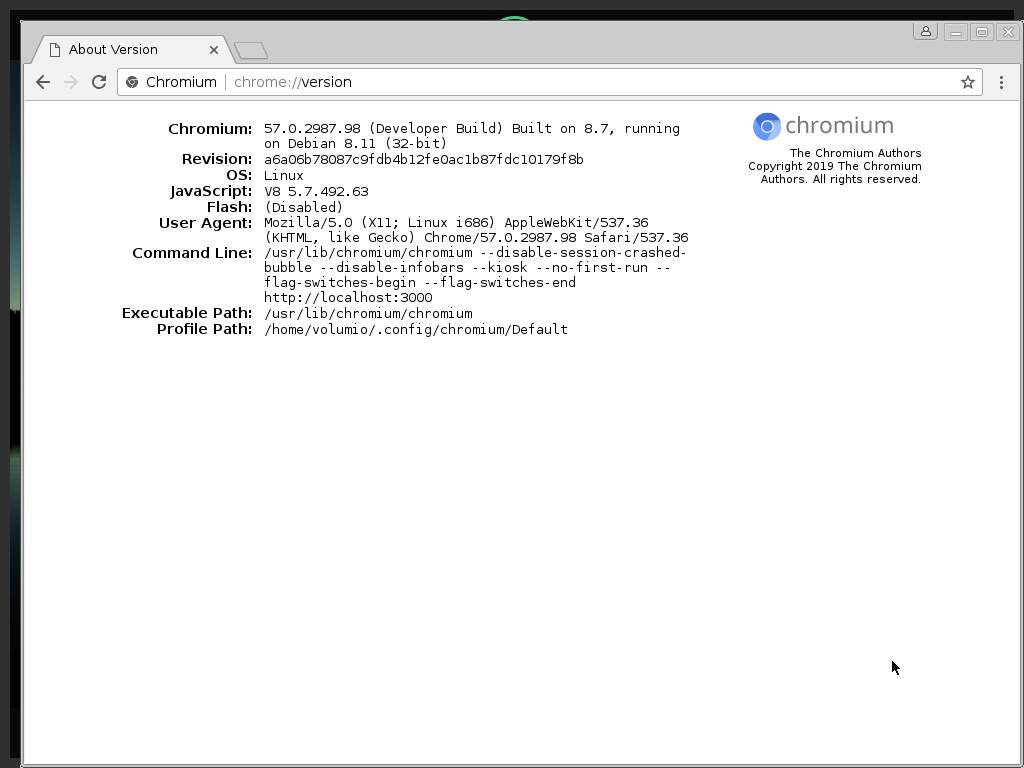This screenshot has height=768, width=1024.
Task: Click the V8 5.7.492.63 JavaScript version
Action: (x=316, y=192)
